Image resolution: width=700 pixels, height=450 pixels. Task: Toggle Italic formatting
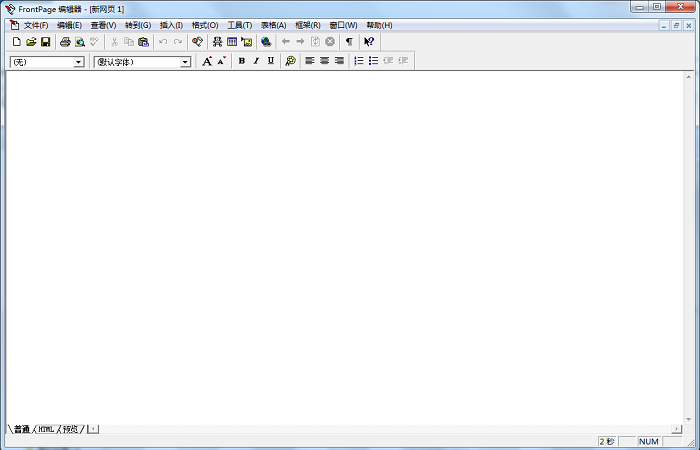(256, 61)
